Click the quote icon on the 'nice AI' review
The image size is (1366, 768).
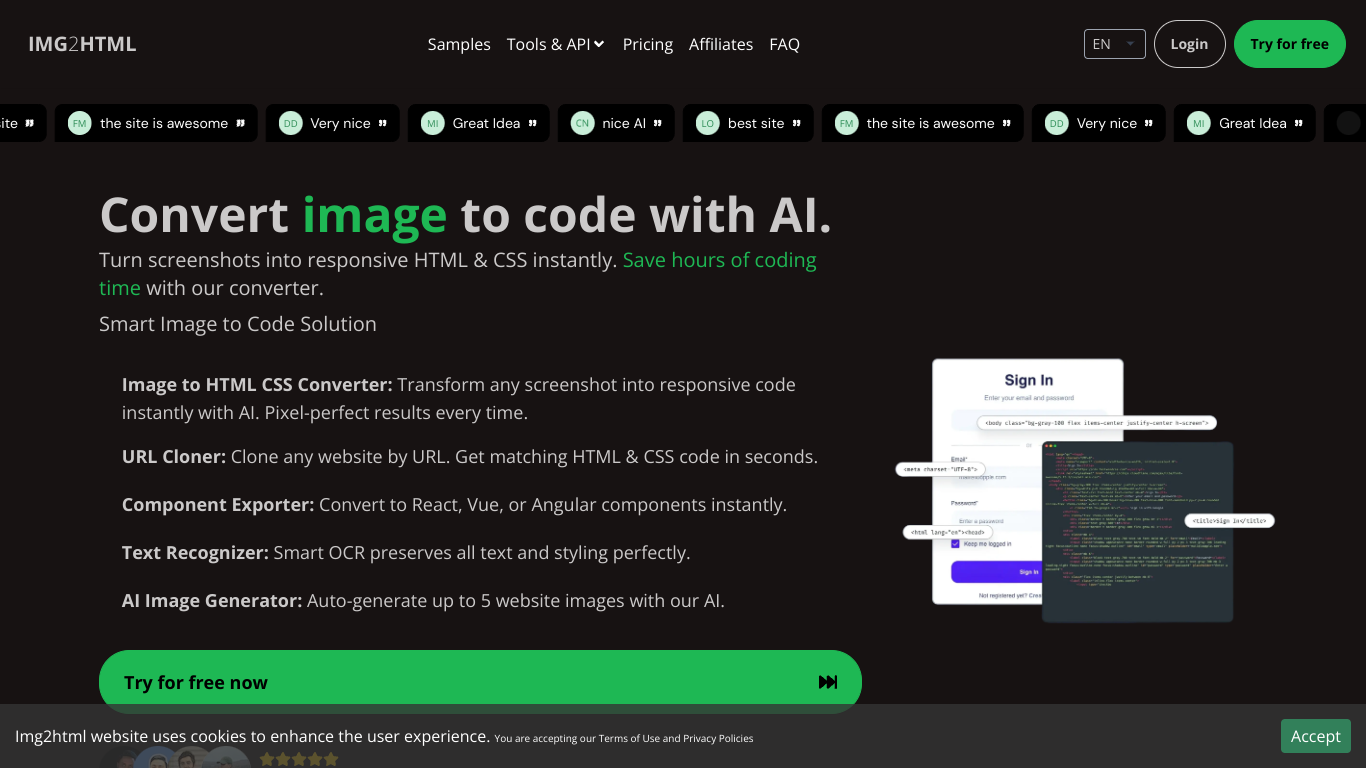click(x=657, y=123)
